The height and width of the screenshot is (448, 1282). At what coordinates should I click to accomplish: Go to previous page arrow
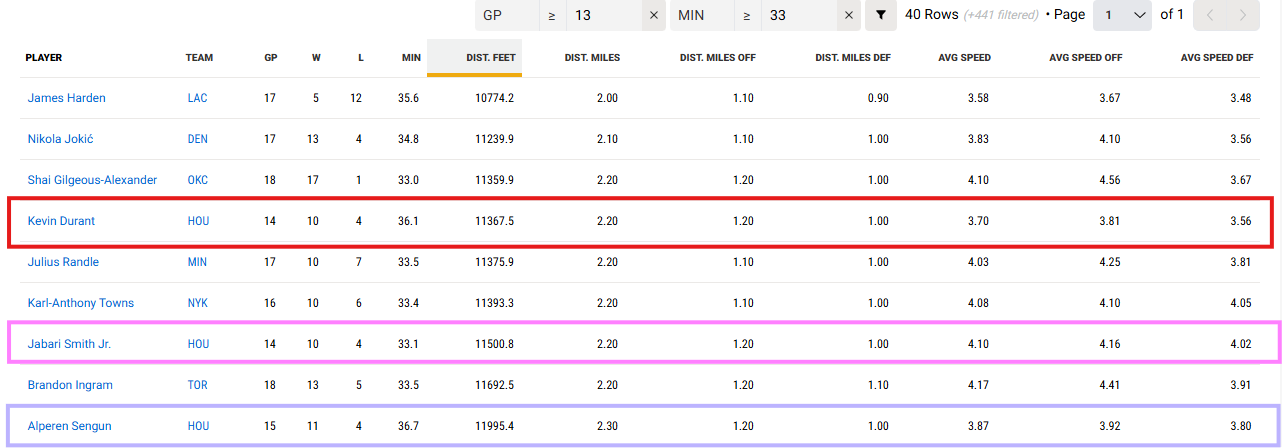1209,15
